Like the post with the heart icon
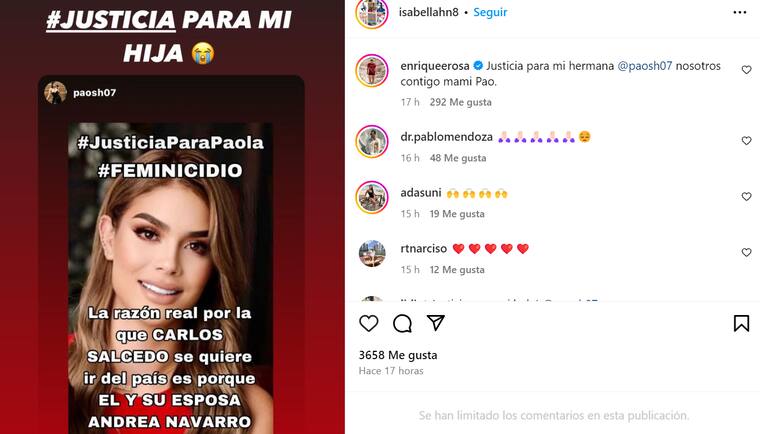The width and height of the screenshot is (760, 434). pos(368,323)
